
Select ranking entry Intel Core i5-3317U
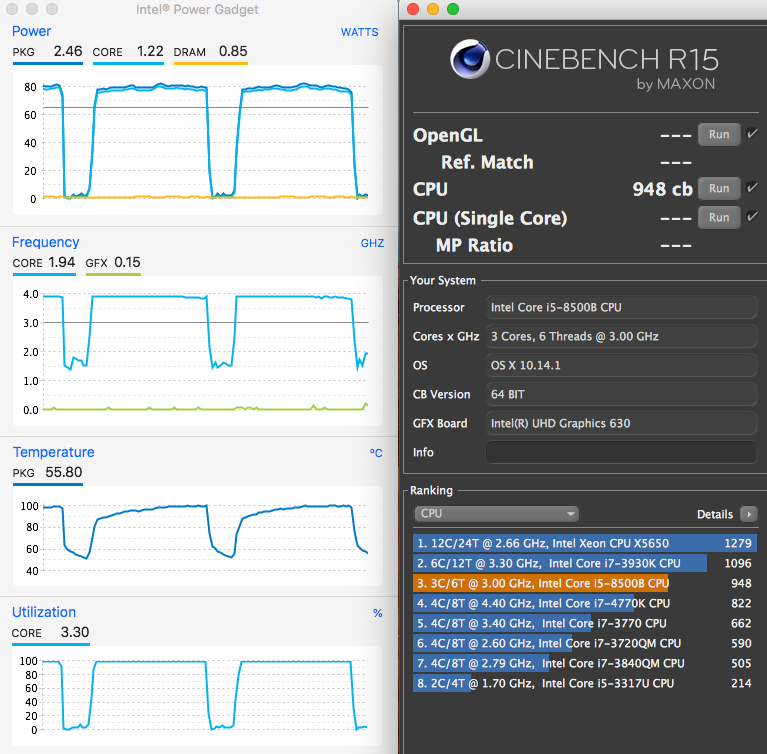pos(585,684)
